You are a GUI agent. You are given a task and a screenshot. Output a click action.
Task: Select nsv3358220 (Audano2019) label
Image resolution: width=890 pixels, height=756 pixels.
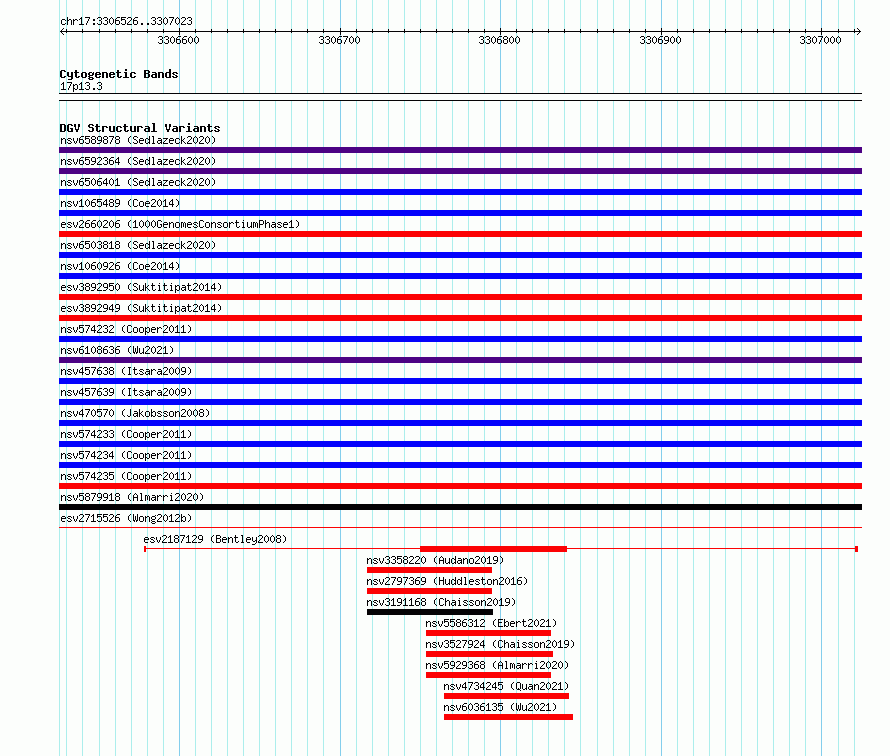pos(435,560)
